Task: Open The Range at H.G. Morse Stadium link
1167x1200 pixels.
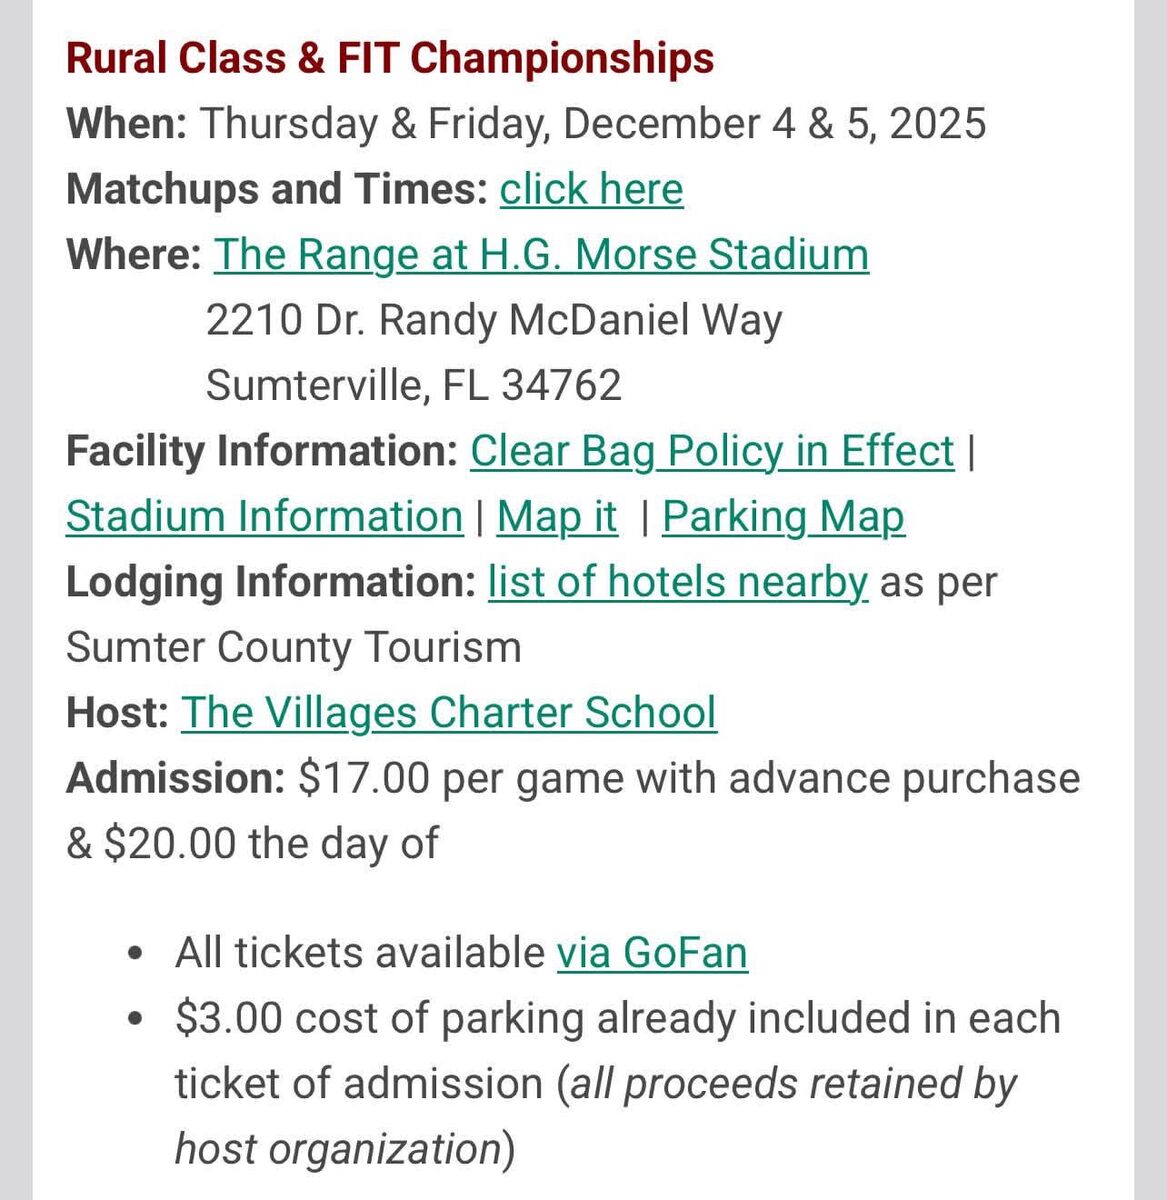Action: (541, 255)
